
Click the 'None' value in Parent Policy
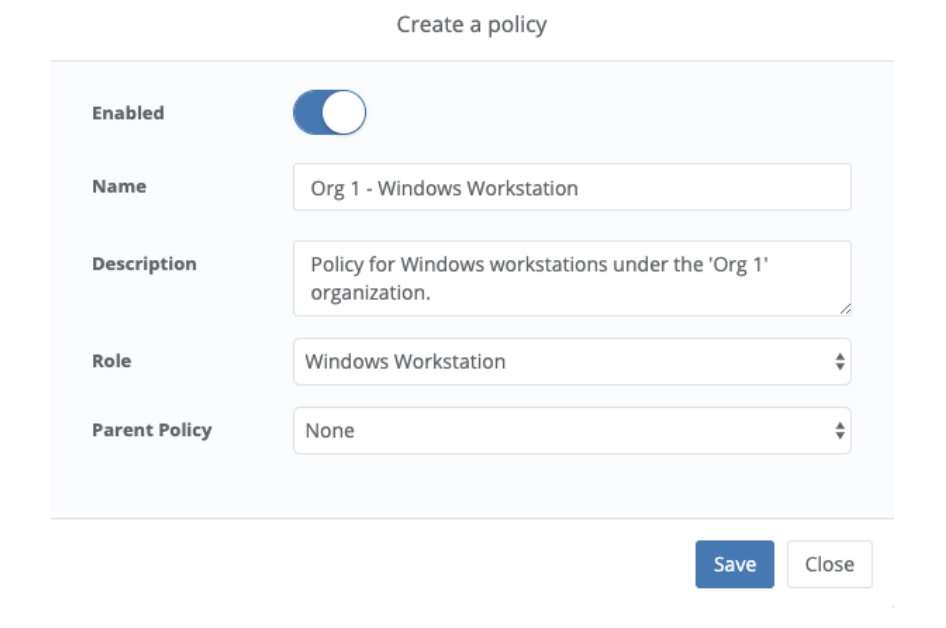pos(330,431)
